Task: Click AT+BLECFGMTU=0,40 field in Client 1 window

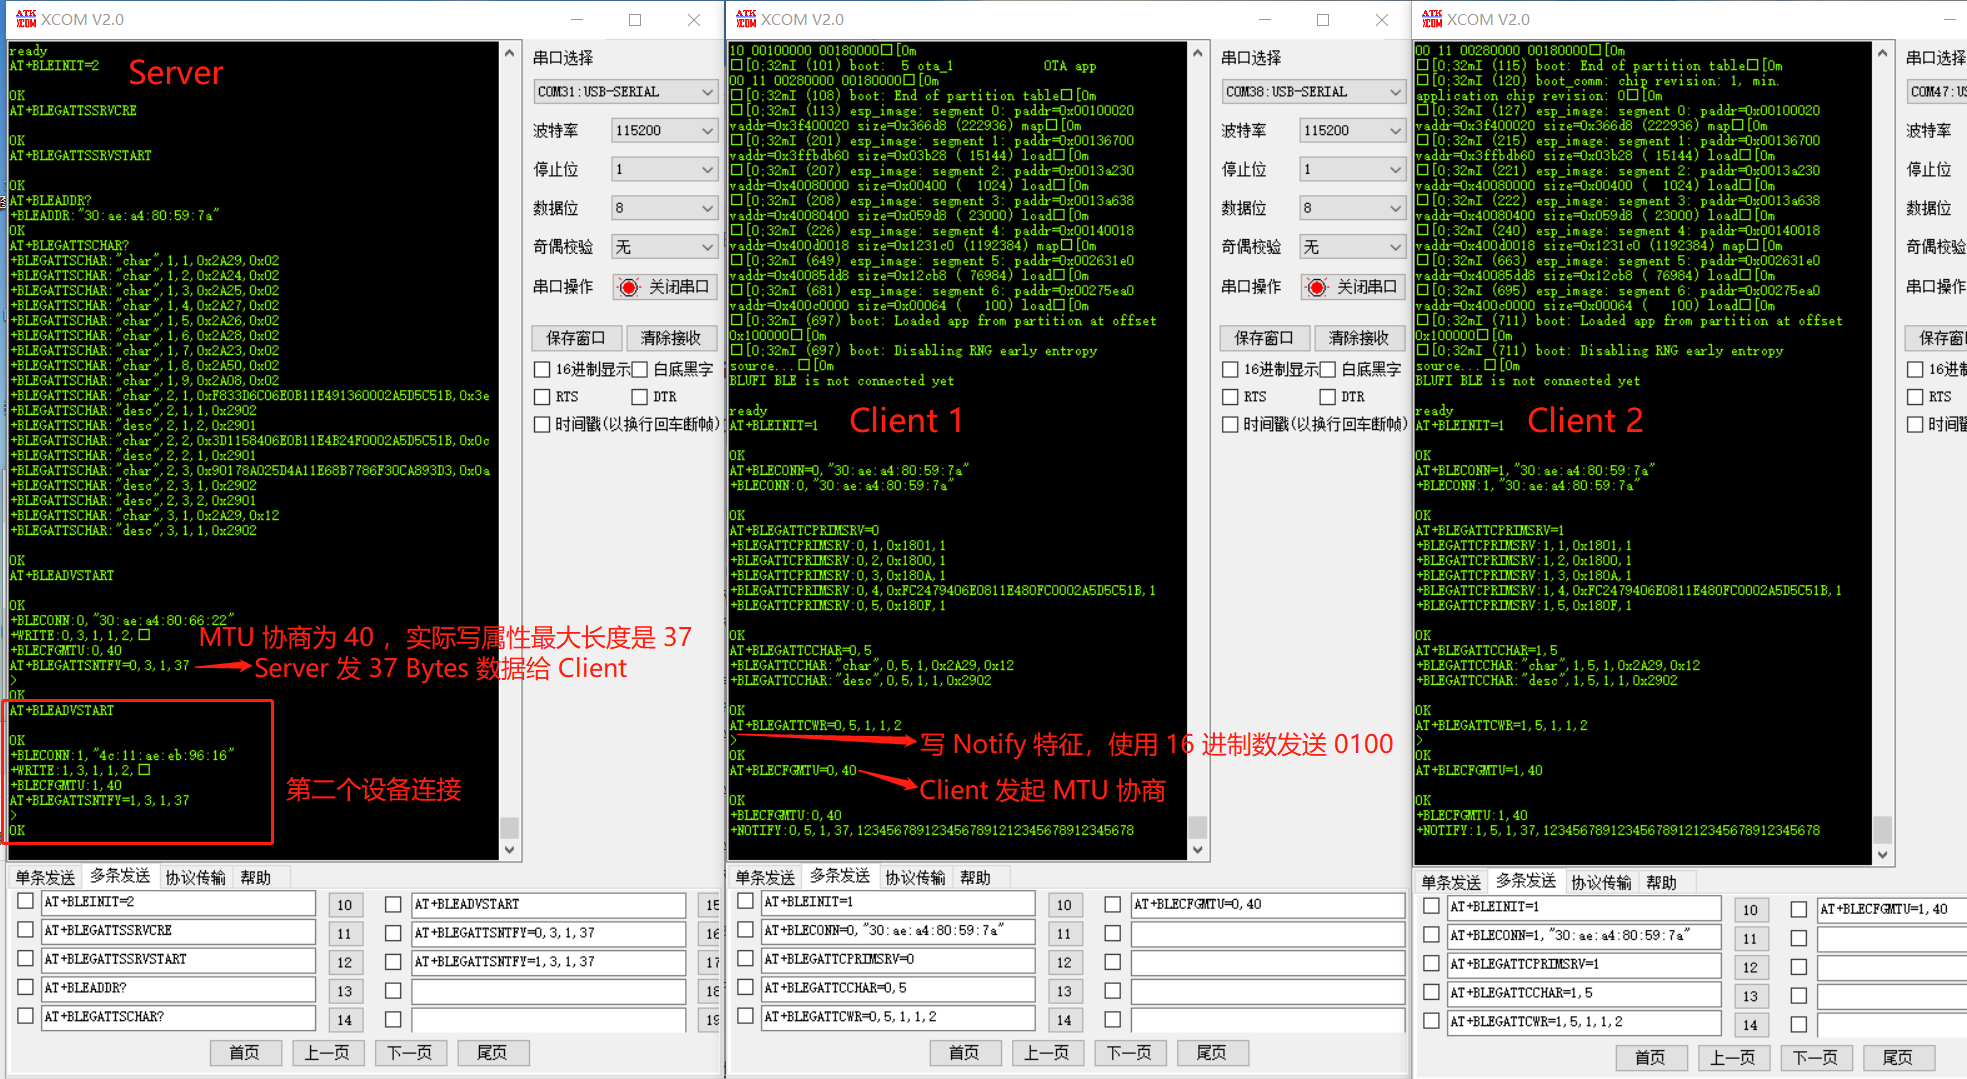Action: (1268, 905)
